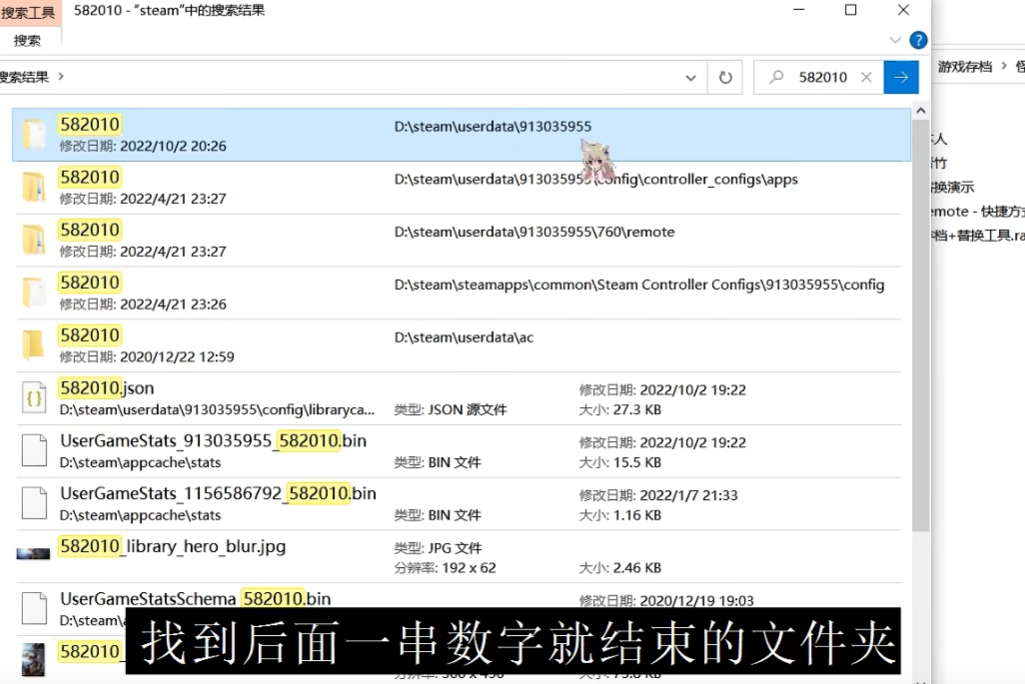Open 'mote - 快捷方式' item in background window

[x=978, y=212]
